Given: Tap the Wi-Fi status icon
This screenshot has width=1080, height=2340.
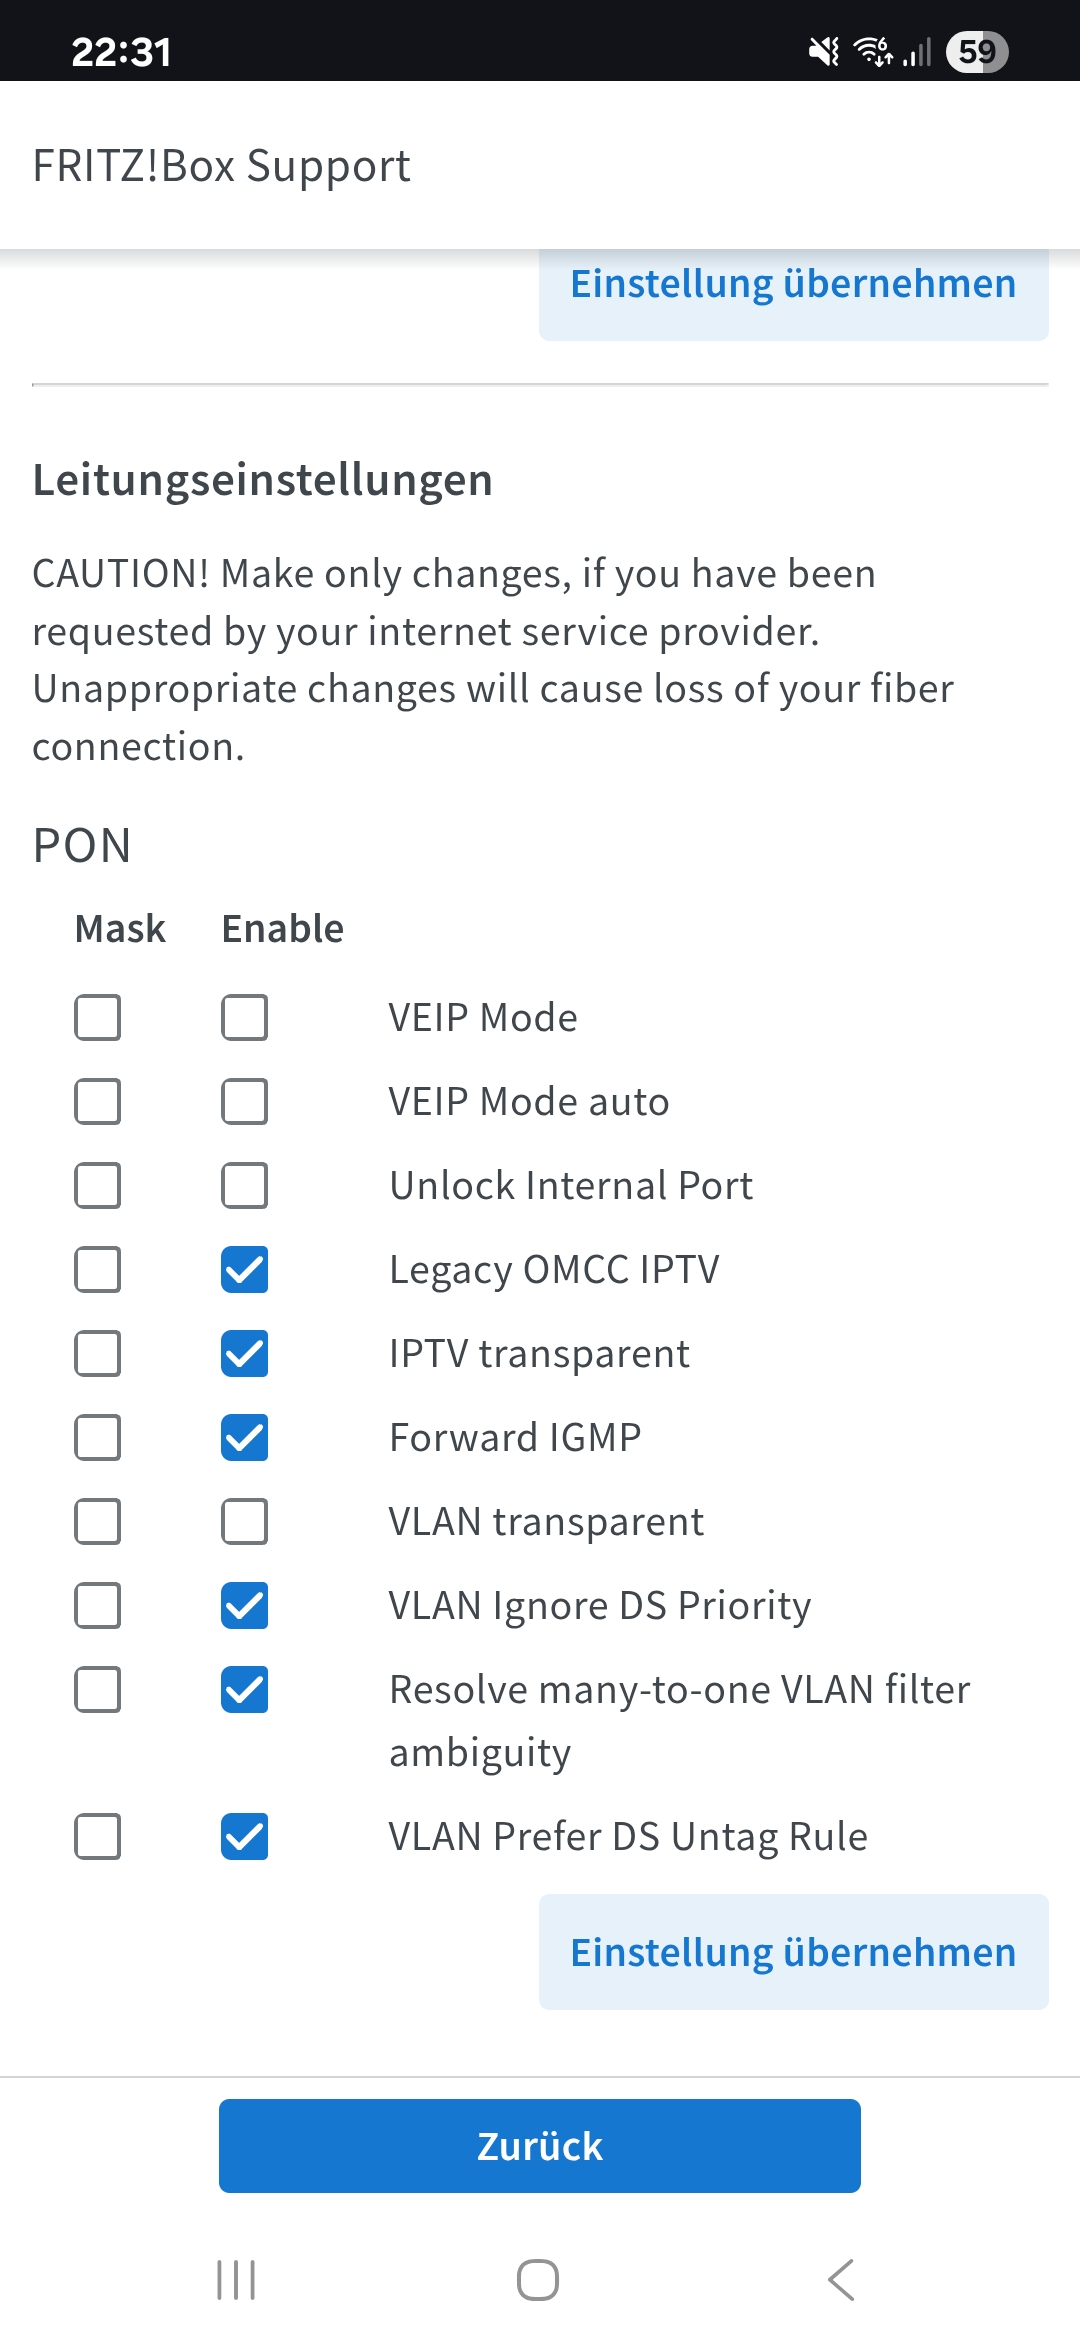Looking at the screenshot, I should click(x=873, y=52).
